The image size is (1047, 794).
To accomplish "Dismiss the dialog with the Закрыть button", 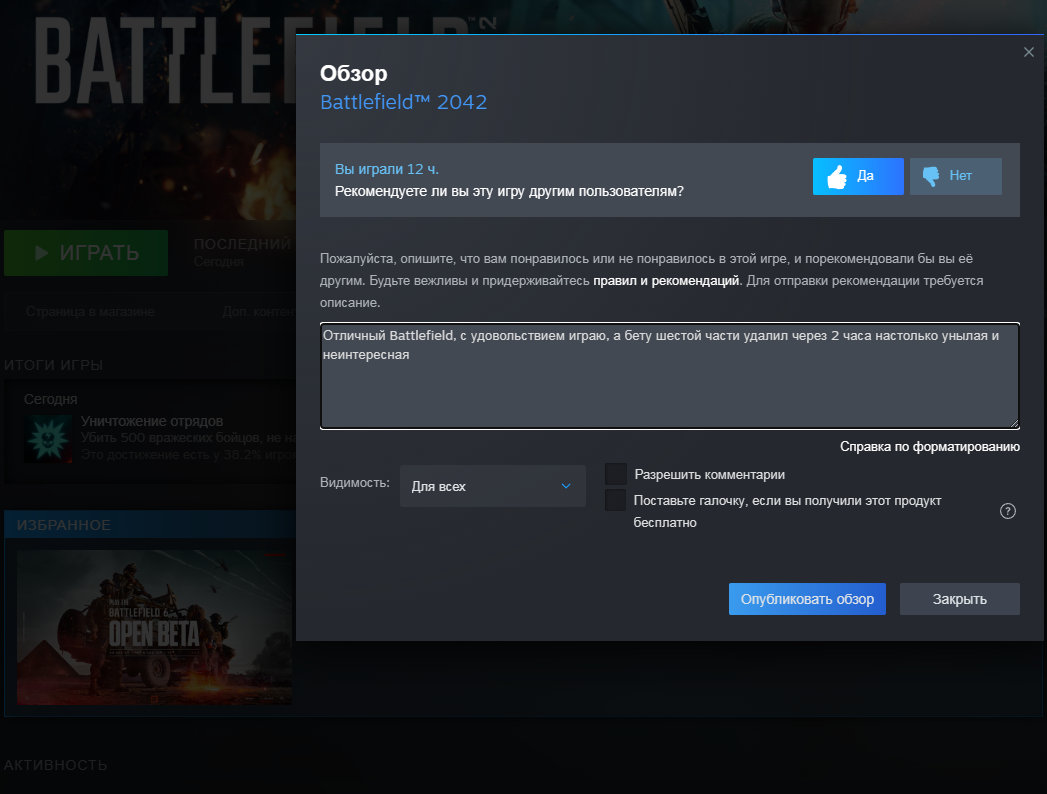I will point(960,599).
